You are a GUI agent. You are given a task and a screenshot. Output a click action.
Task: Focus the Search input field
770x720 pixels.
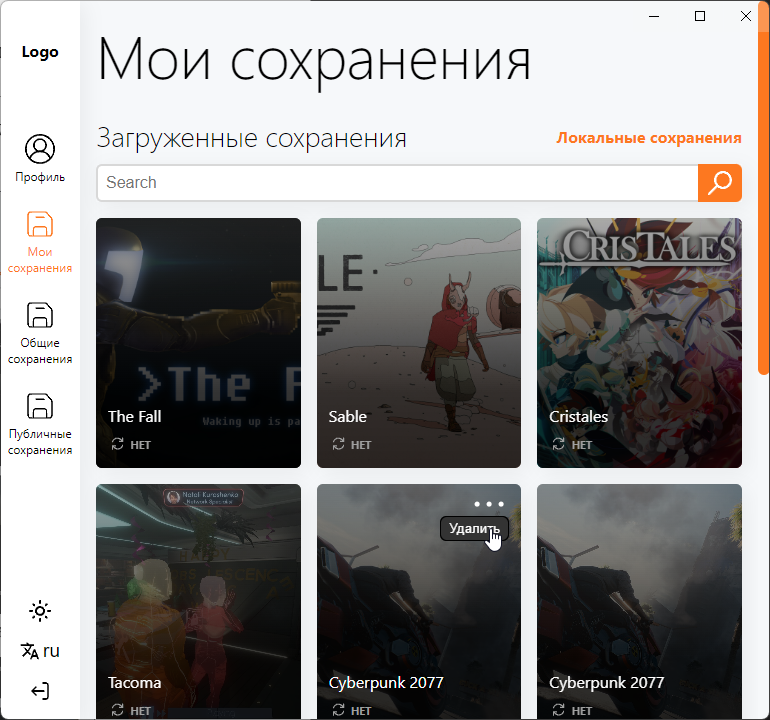coord(397,183)
